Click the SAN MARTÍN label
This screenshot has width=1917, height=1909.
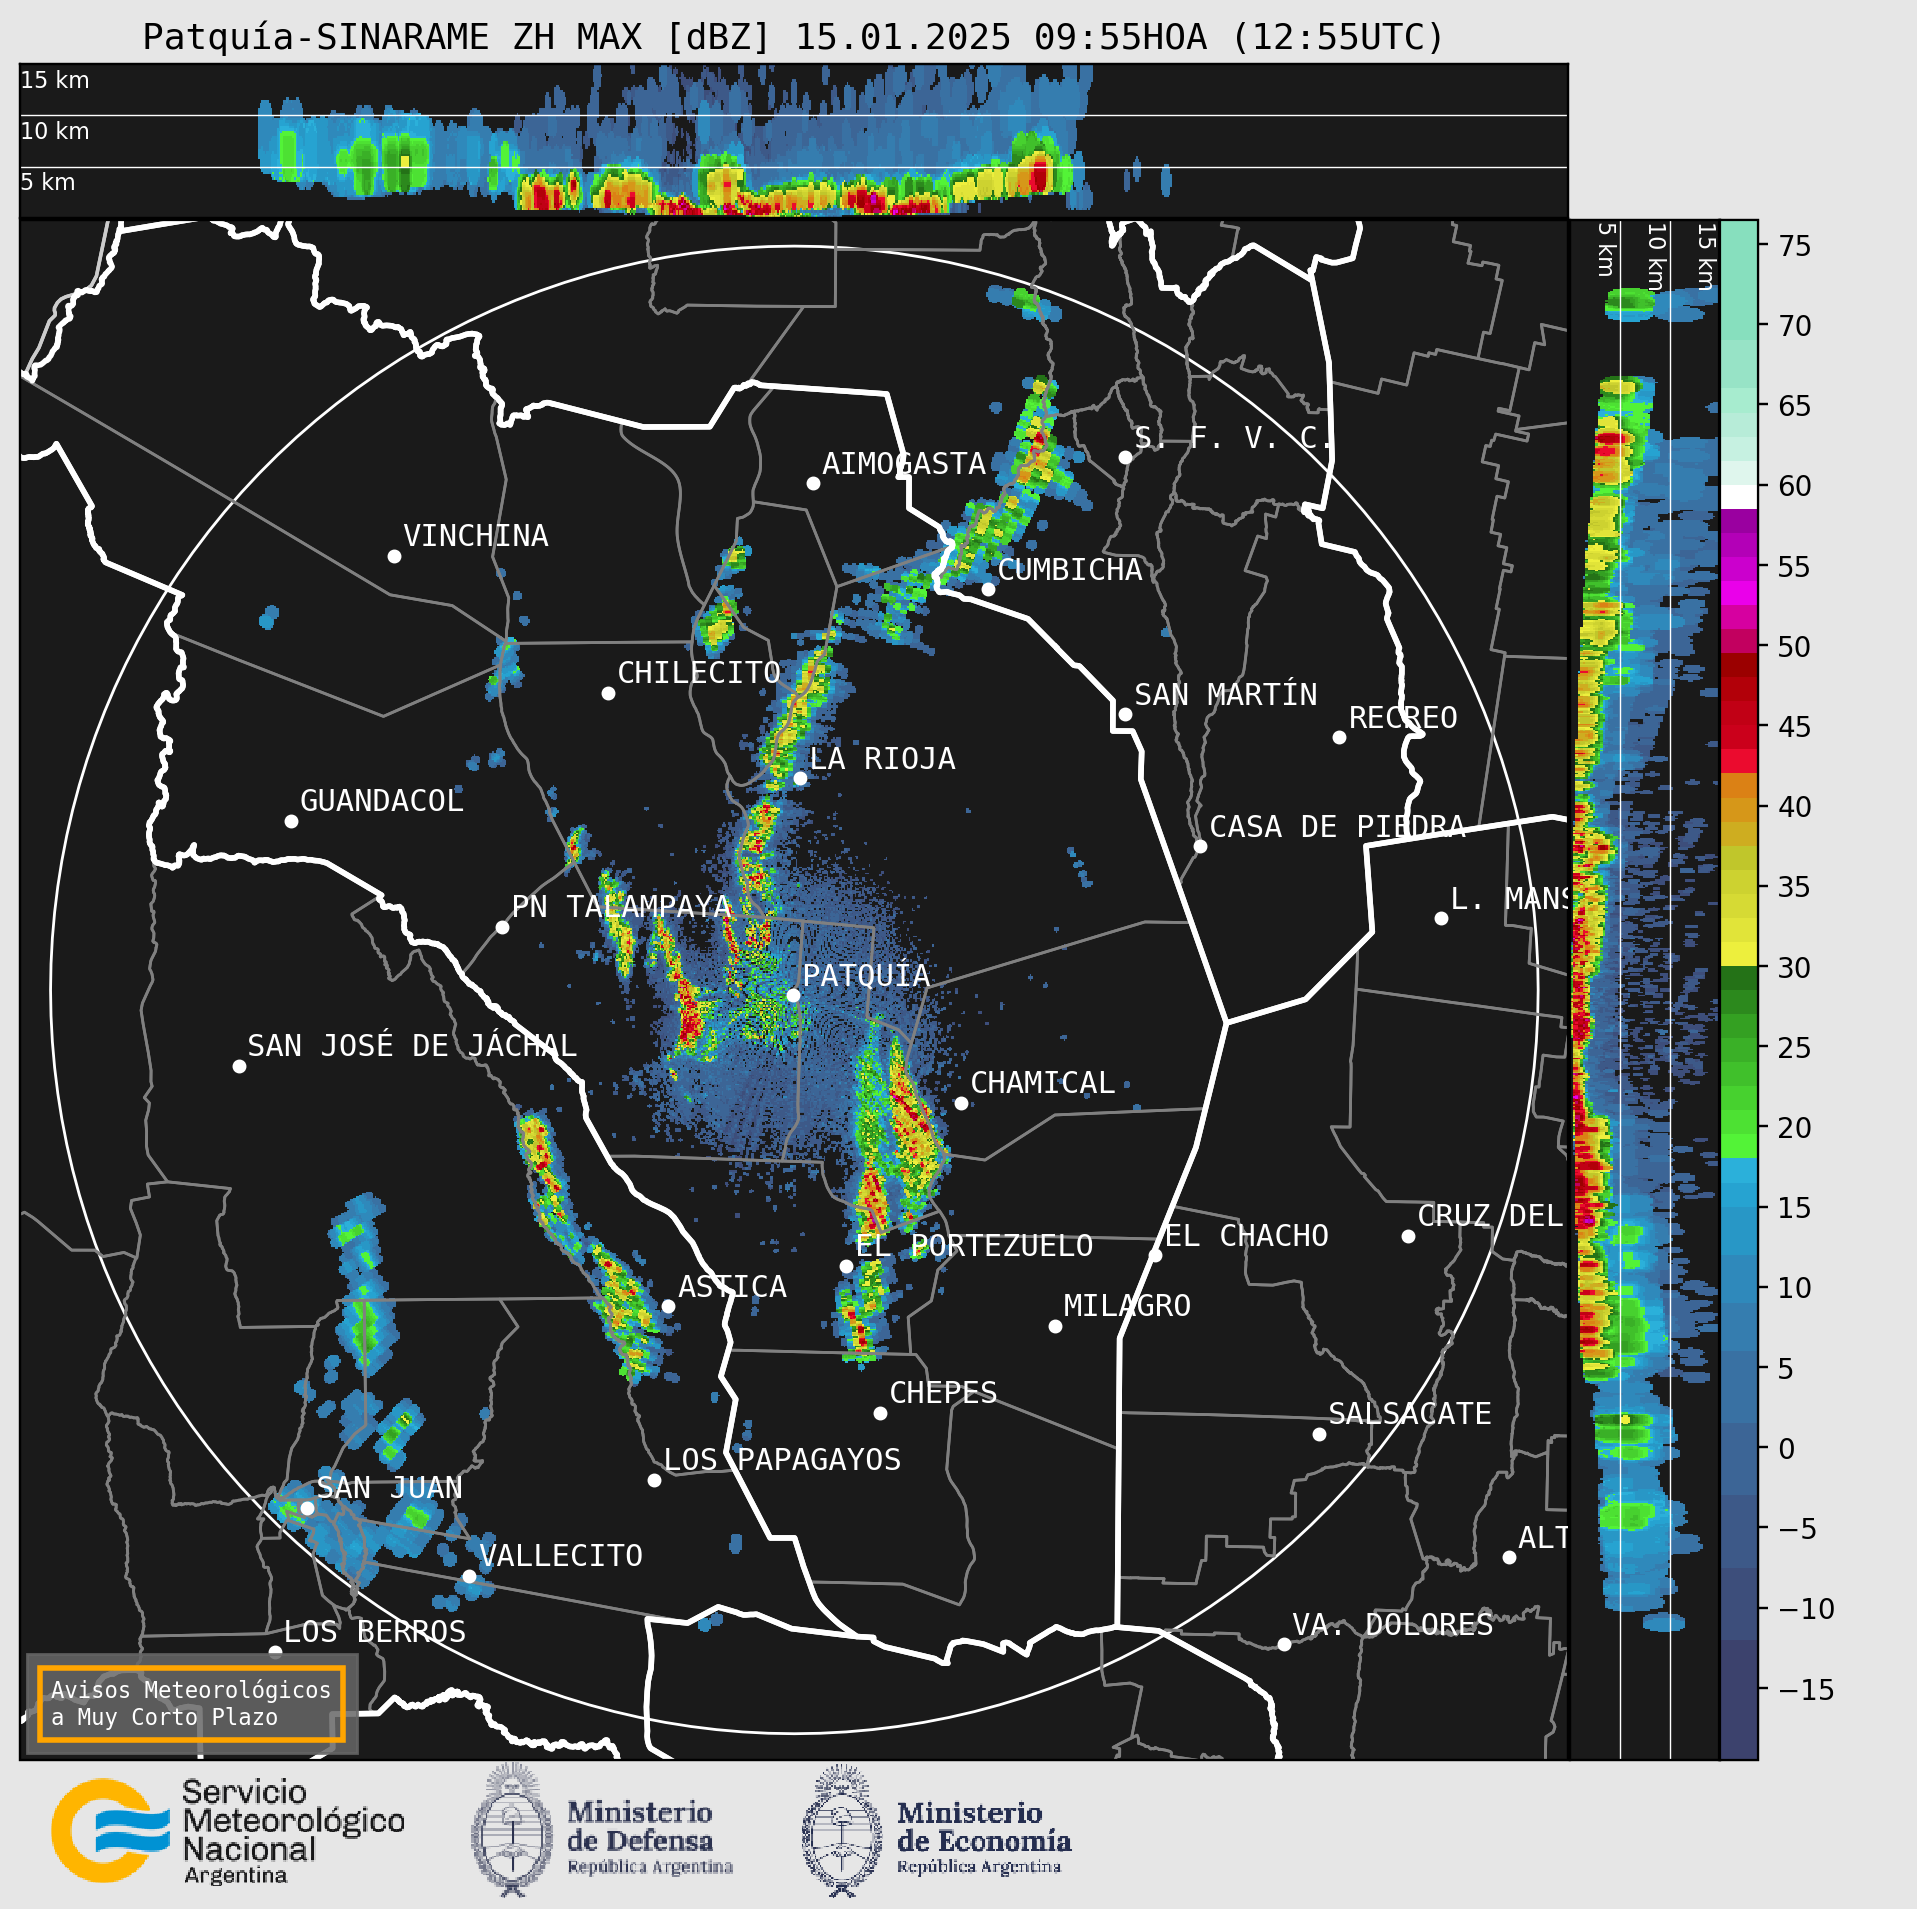(1226, 695)
